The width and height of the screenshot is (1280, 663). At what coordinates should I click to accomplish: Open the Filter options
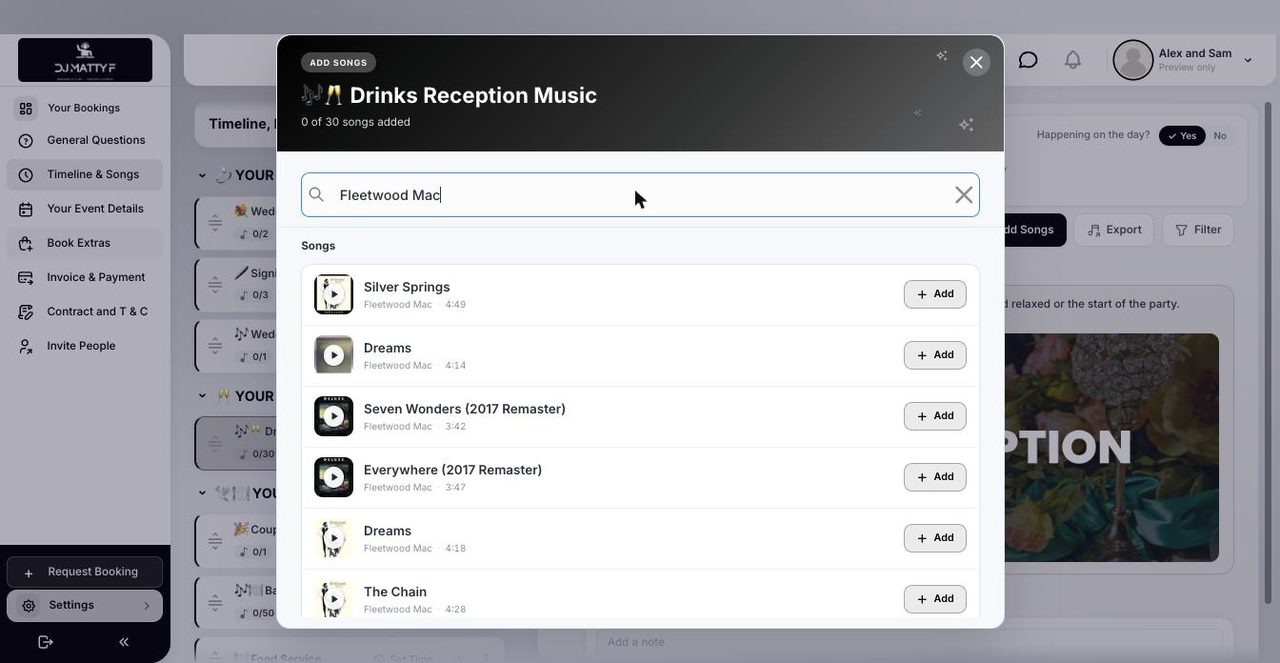tap(1198, 230)
